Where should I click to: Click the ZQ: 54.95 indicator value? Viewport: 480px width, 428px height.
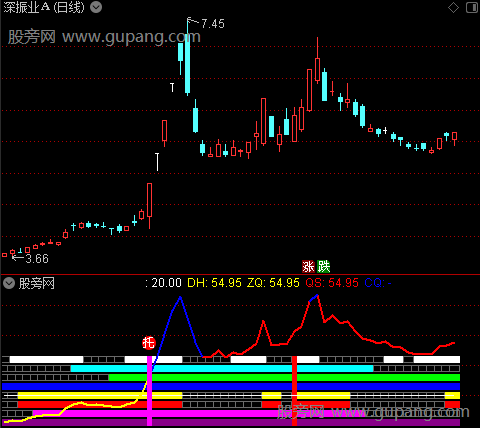coord(273,283)
